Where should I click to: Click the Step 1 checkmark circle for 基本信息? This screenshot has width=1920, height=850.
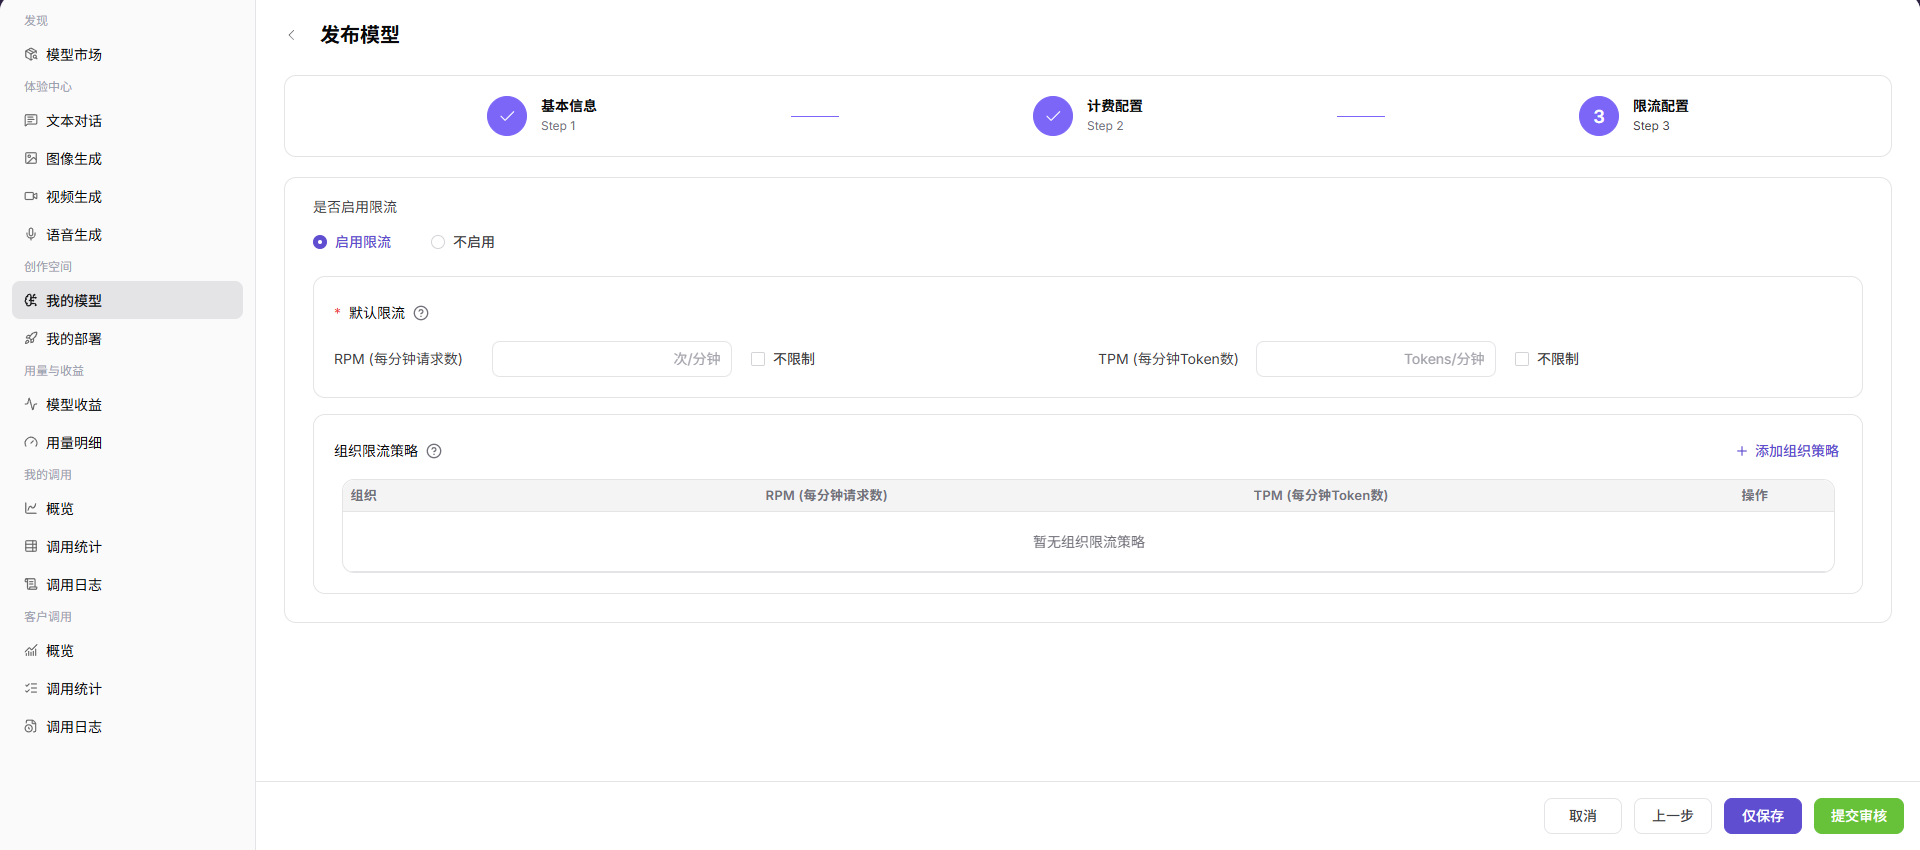[507, 116]
